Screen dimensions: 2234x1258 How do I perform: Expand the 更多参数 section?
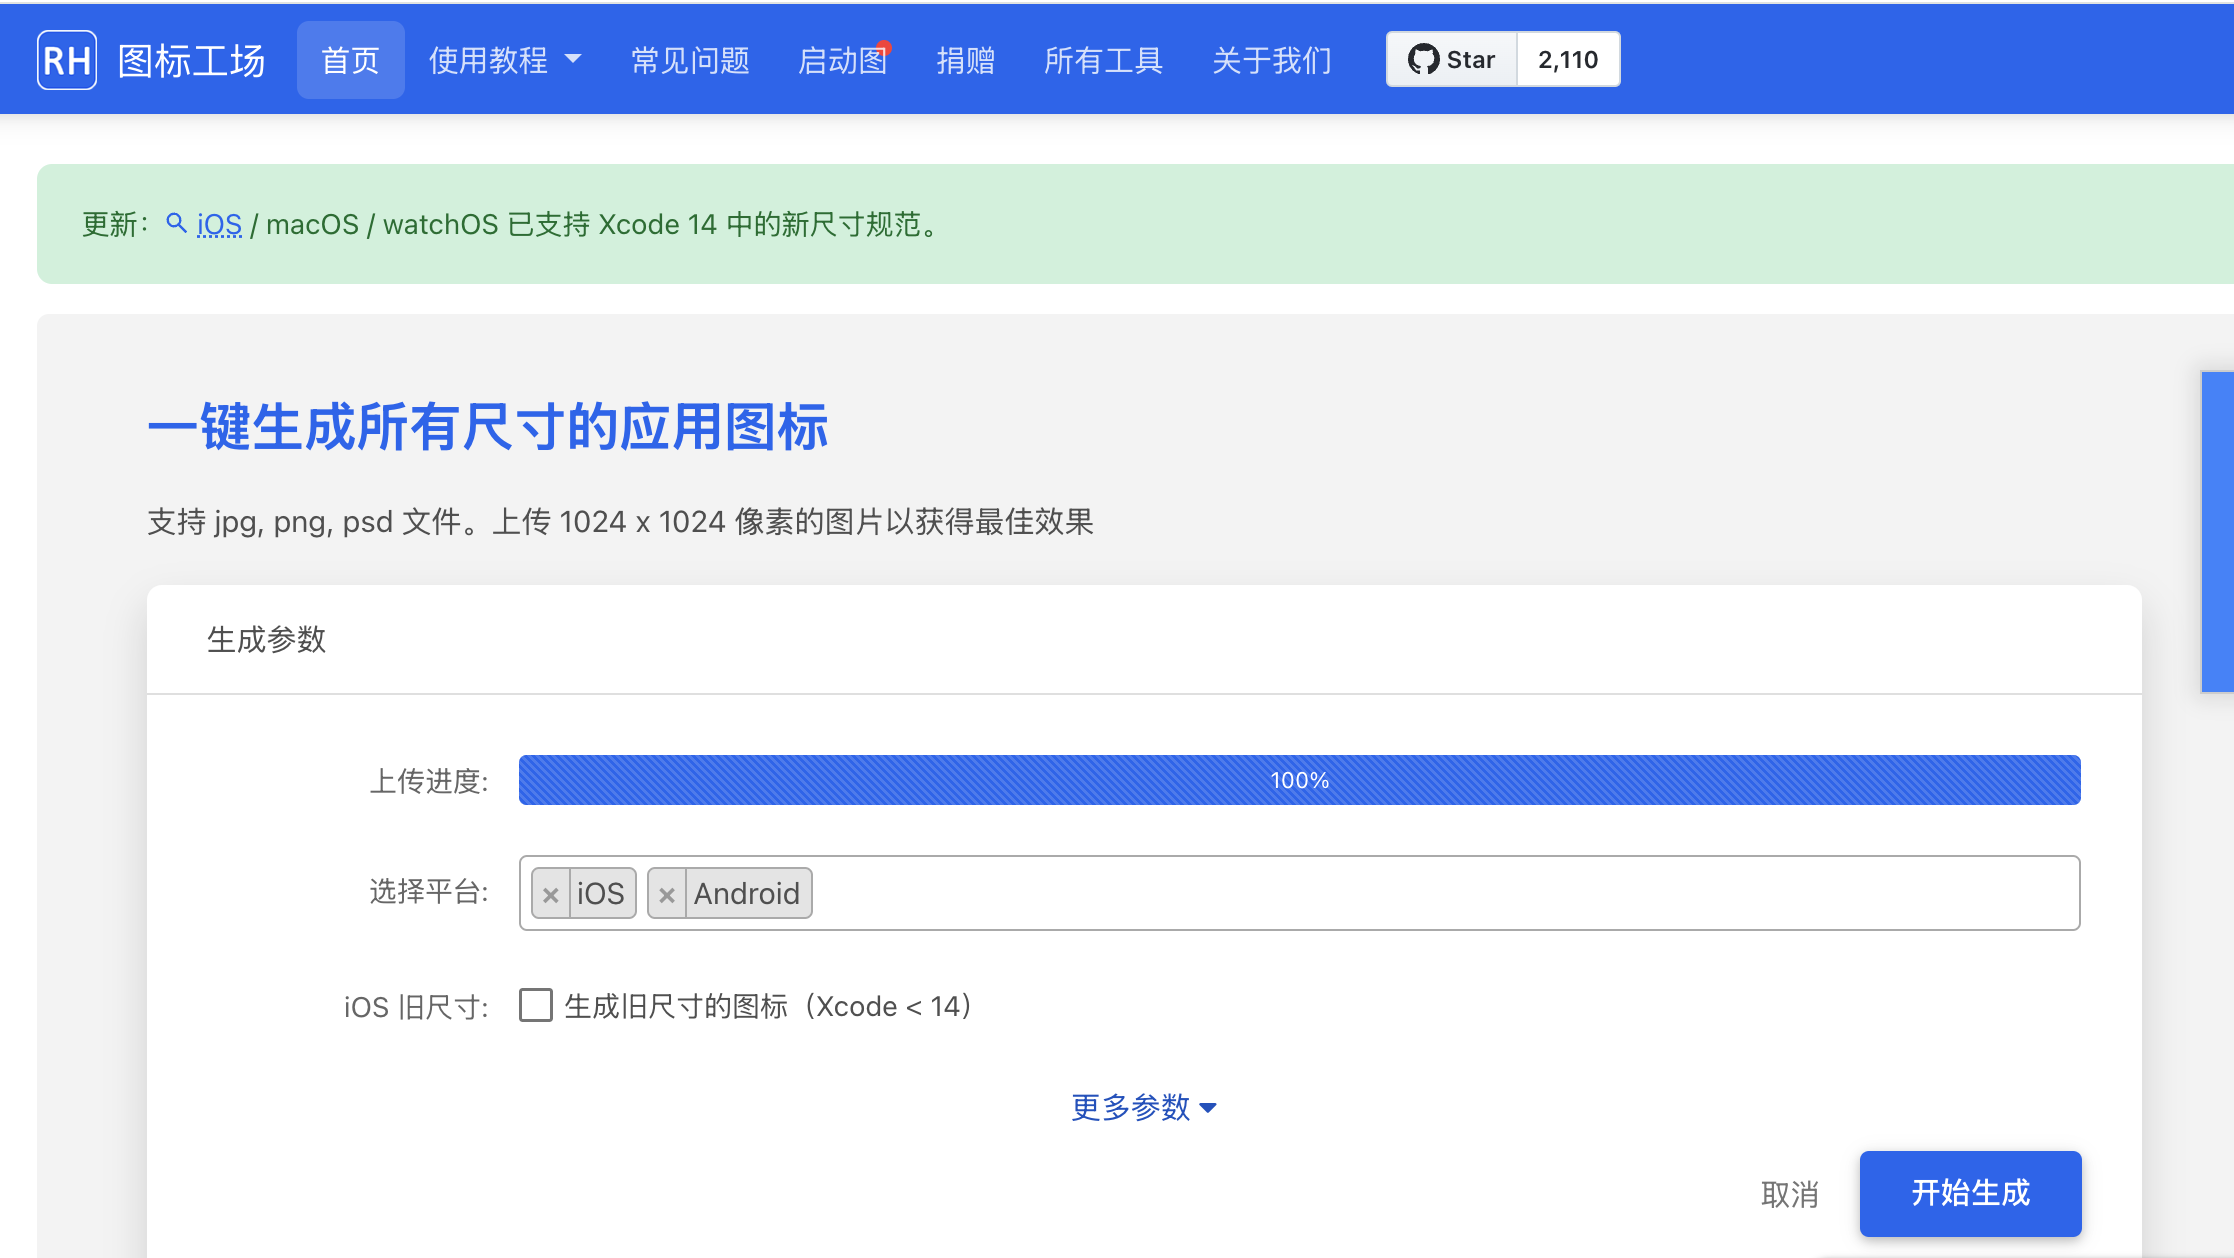(1143, 1107)
